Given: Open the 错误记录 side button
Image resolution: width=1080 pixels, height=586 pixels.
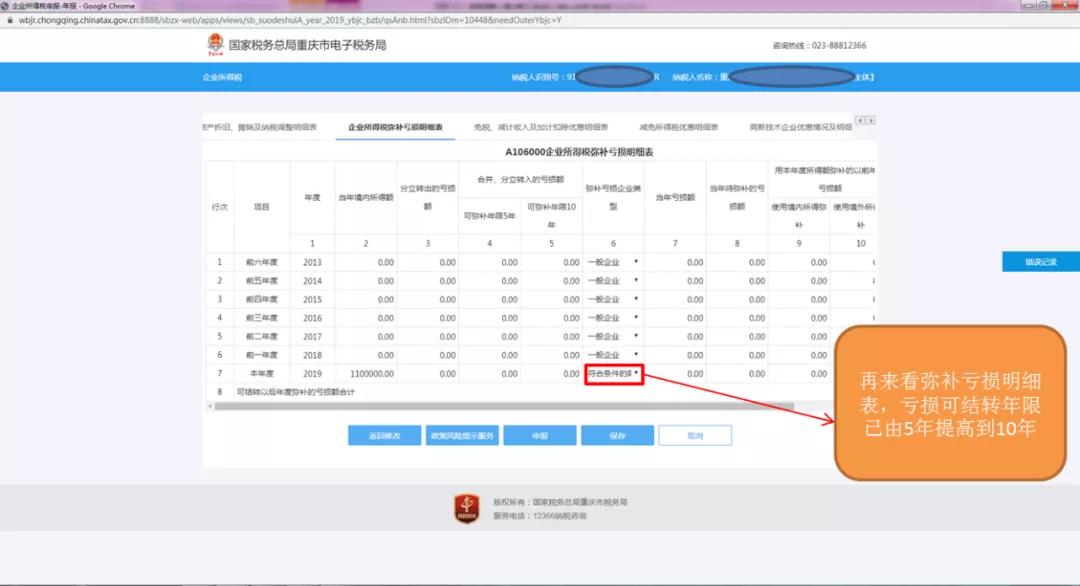Looking at the screenshot, I should point(1041,262).
